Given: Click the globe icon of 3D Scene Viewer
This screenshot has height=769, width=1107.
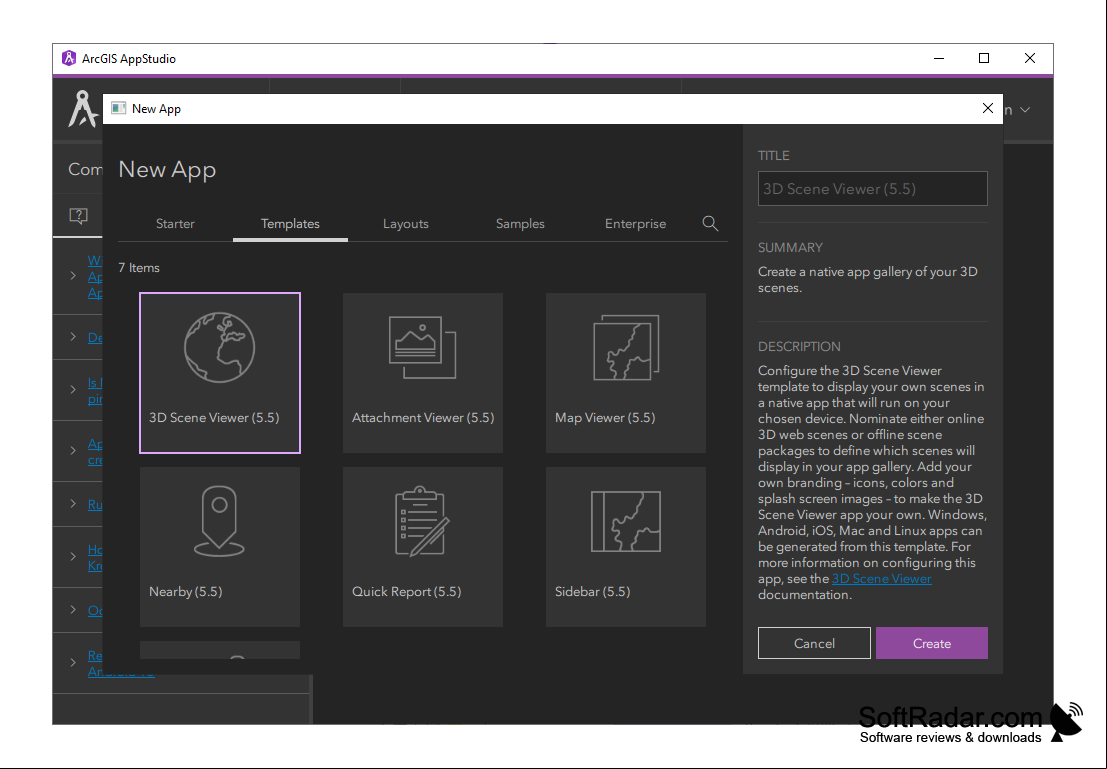Looking at the screenshot, I should [220, 347].
